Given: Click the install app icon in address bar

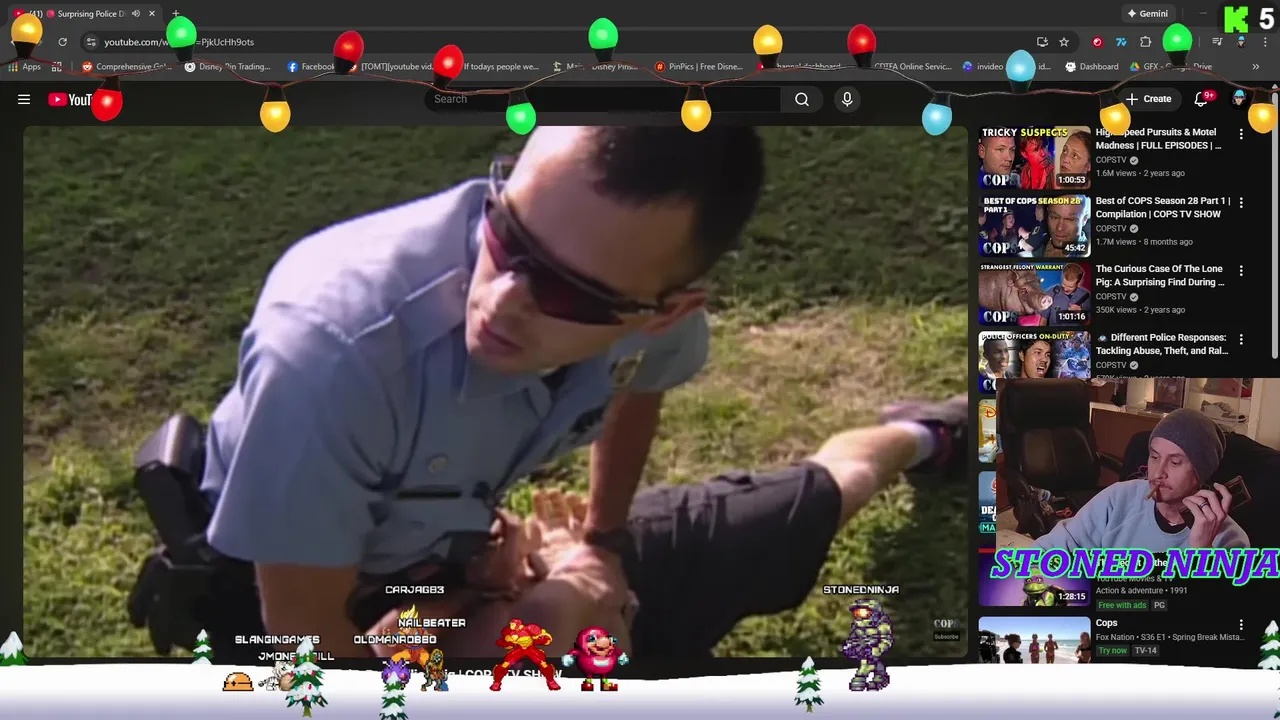Looking at the screenshot, I should [1042, 42].
